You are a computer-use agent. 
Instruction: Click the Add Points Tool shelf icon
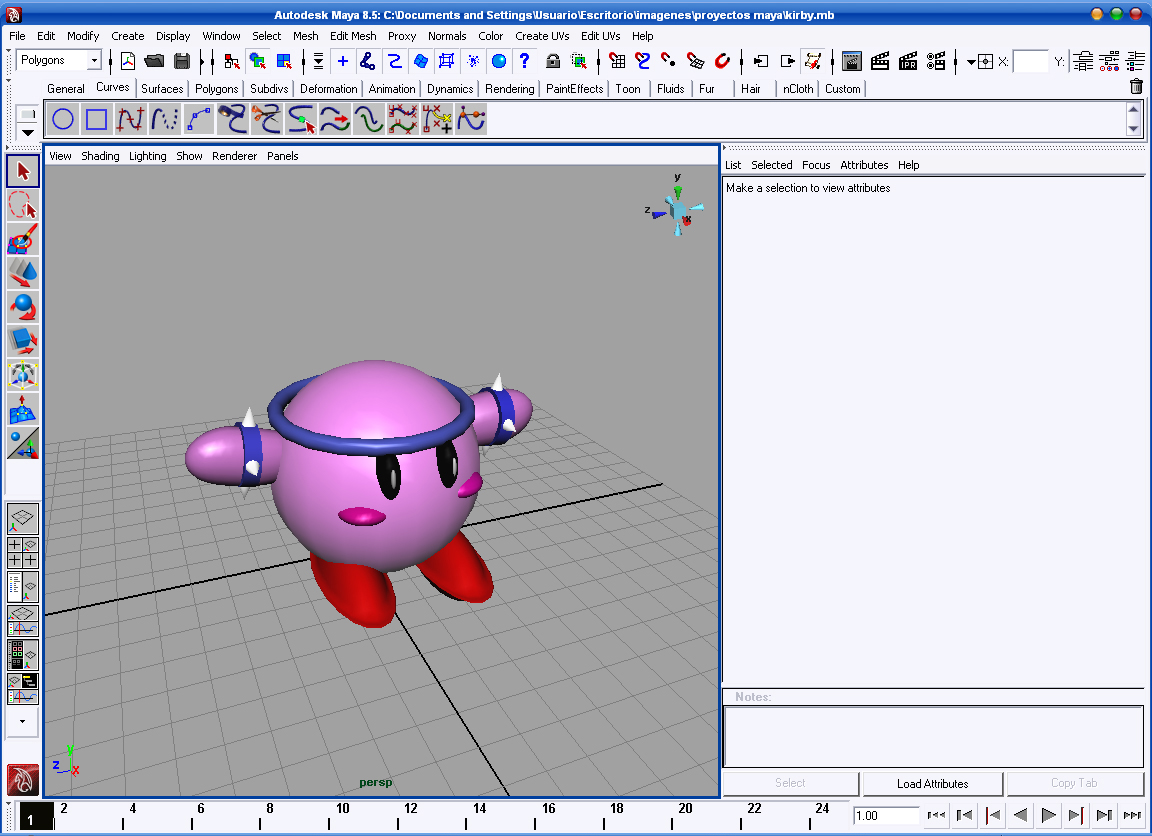[436, 119]
